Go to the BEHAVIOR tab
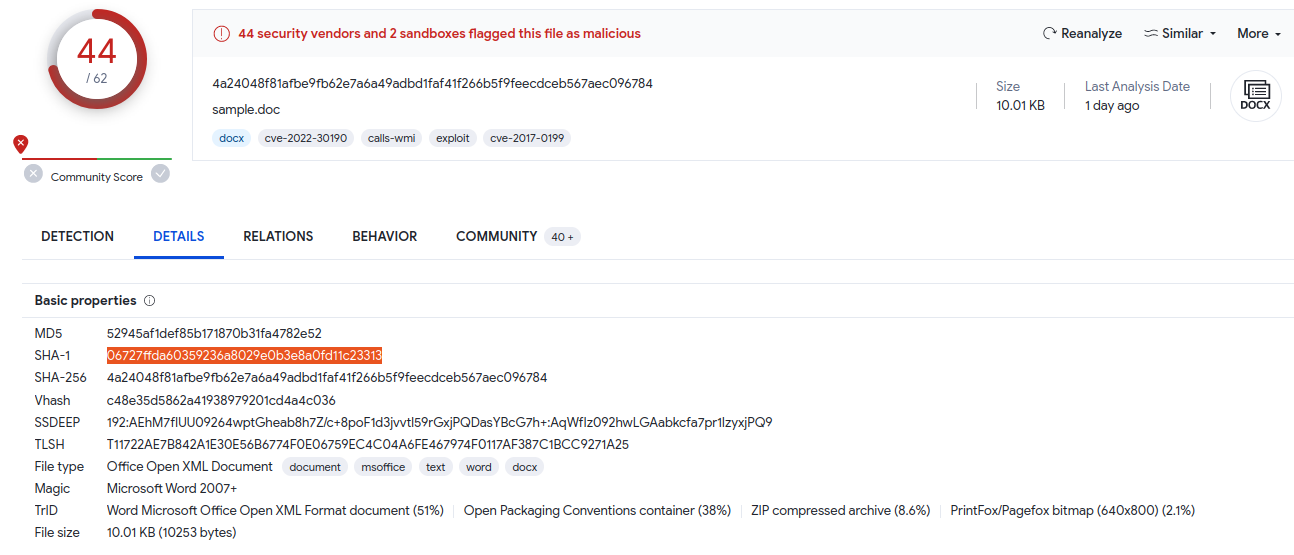The height and width of the screenshot is (555, 1294). [385, 237]
